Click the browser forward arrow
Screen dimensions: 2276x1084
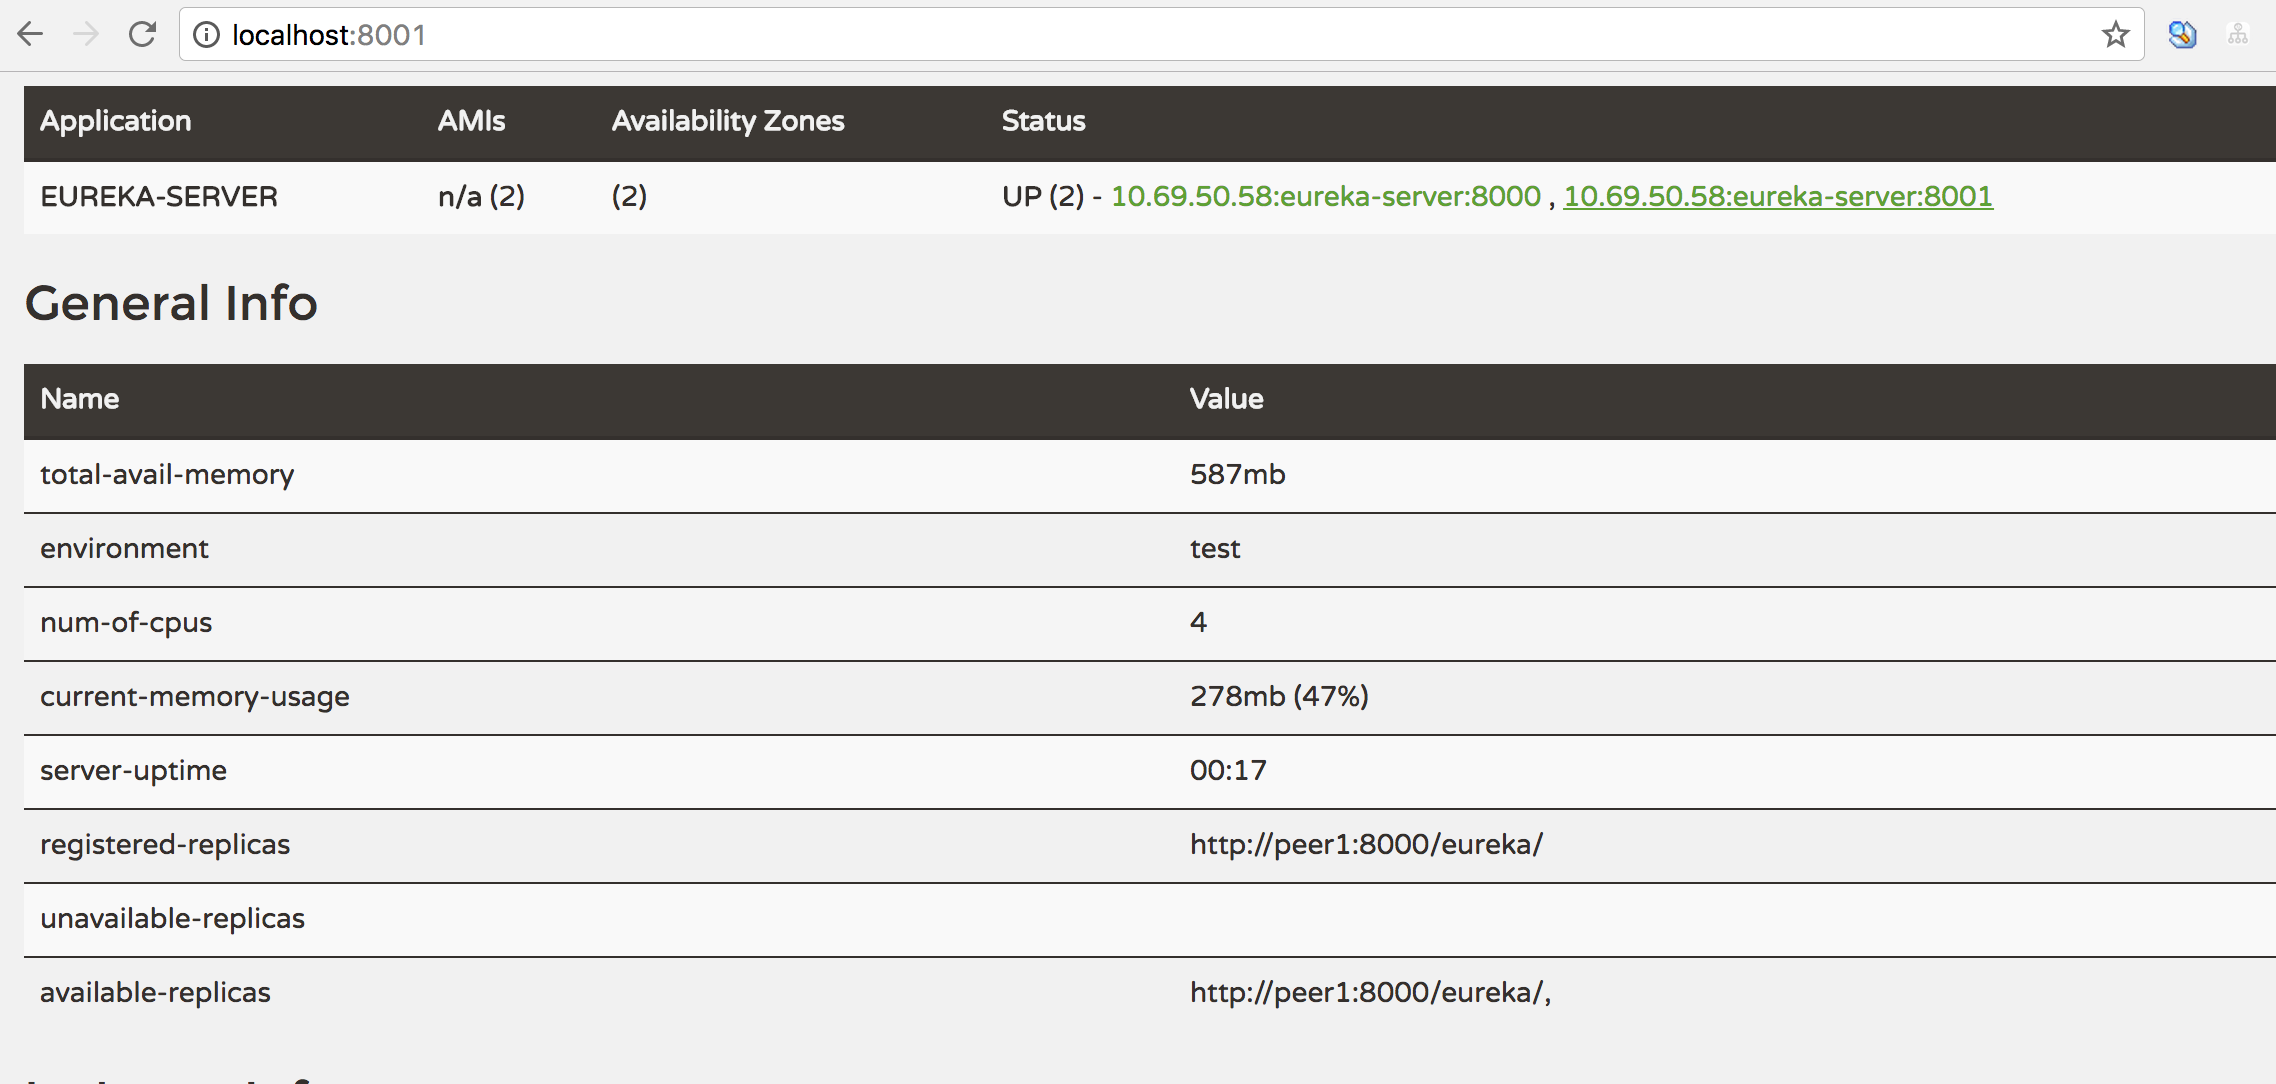(x=87, y=35)
